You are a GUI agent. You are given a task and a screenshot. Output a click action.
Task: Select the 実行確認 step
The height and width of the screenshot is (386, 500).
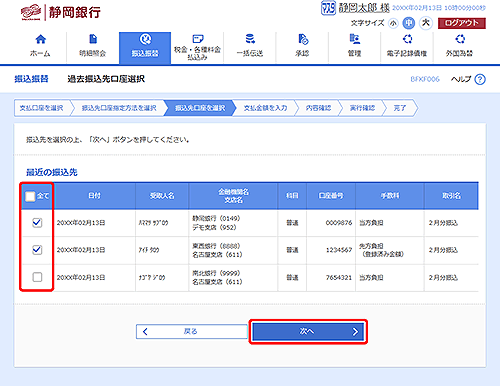362,108
